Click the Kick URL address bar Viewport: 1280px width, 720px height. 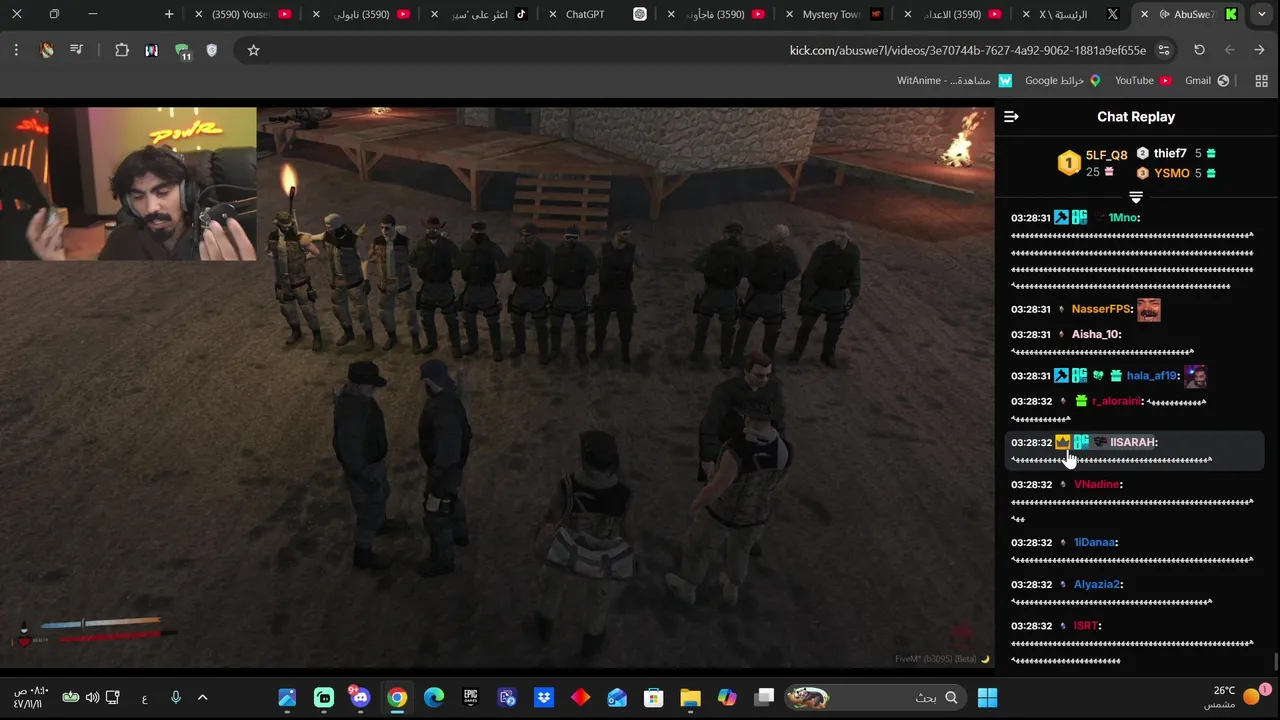click(x=967, y=50)
